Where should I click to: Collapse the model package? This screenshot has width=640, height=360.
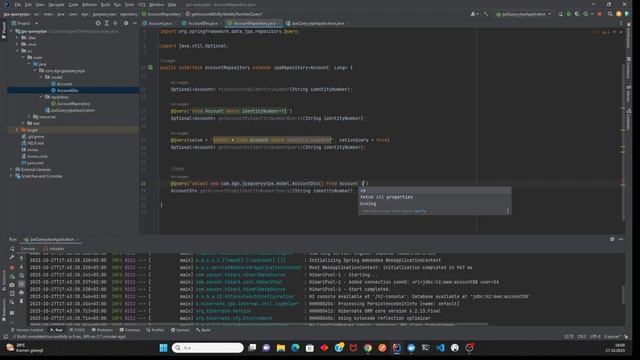pos(41,77)
